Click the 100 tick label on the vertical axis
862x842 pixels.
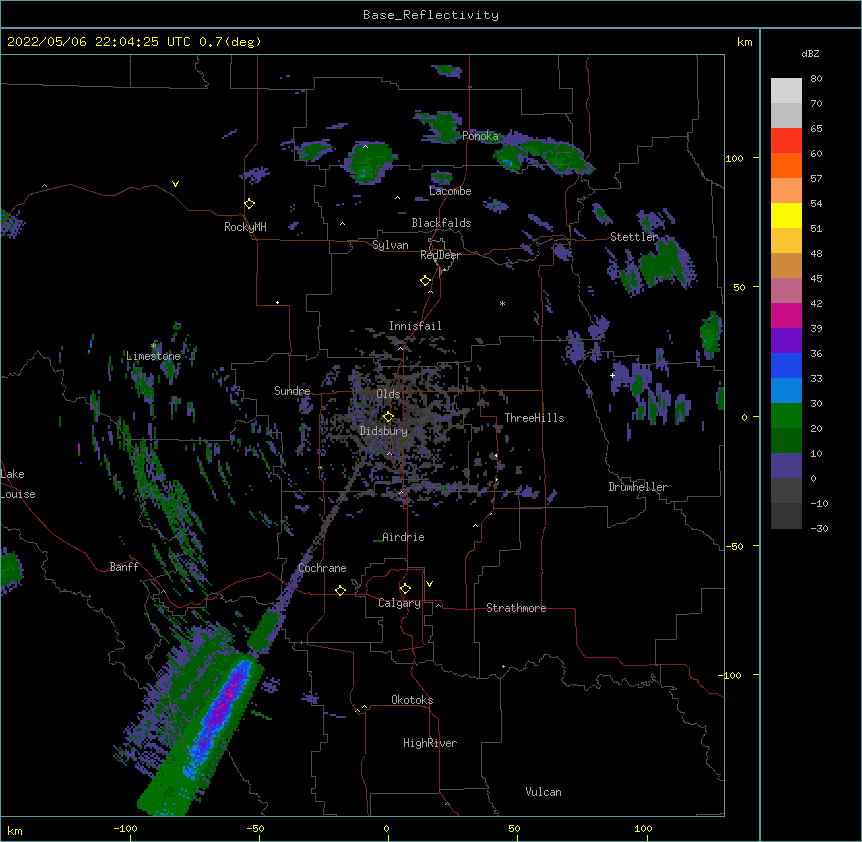pos(734,158)
